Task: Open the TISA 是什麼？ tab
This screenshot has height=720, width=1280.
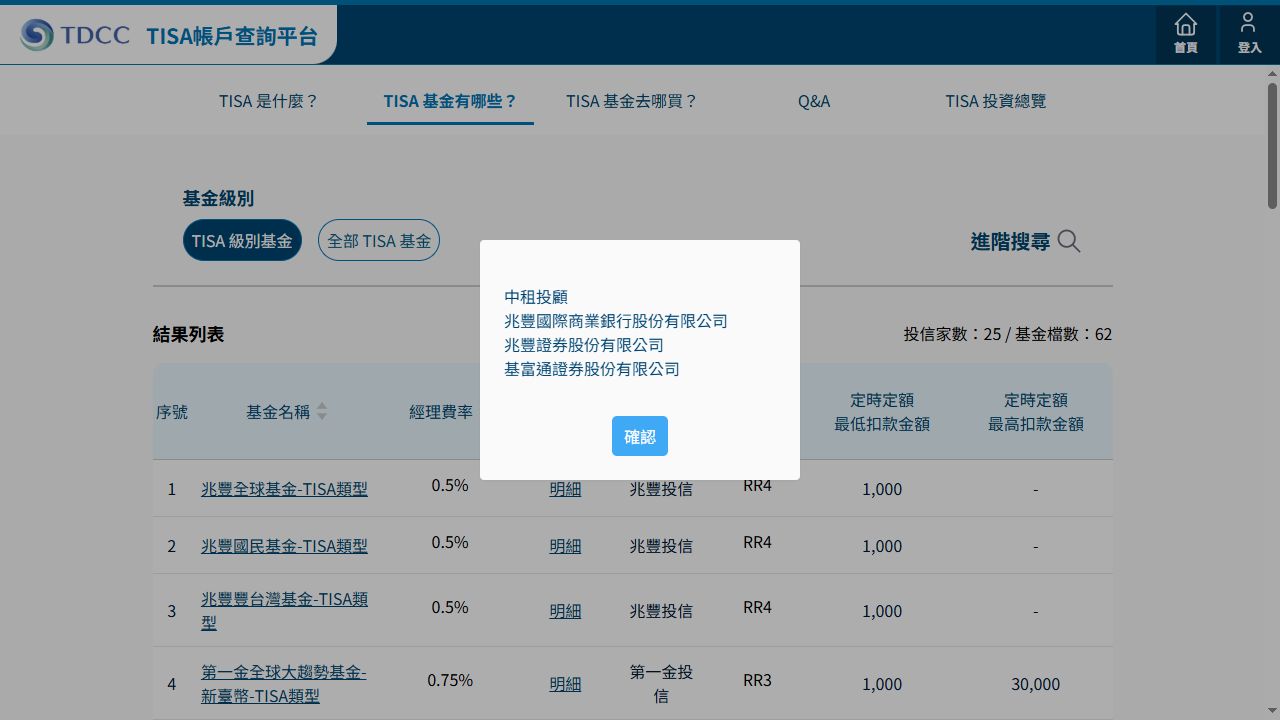Action: [269, 101]
